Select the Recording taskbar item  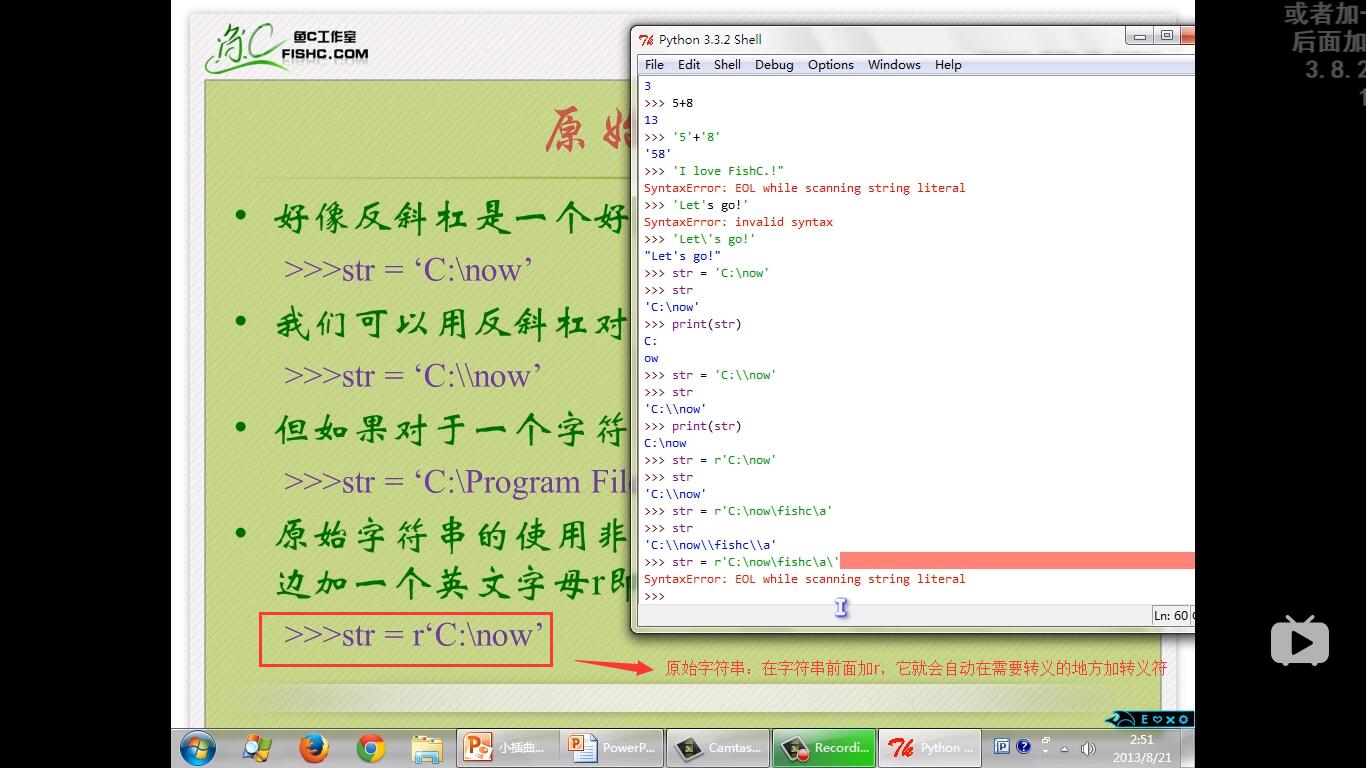[823, 747]
